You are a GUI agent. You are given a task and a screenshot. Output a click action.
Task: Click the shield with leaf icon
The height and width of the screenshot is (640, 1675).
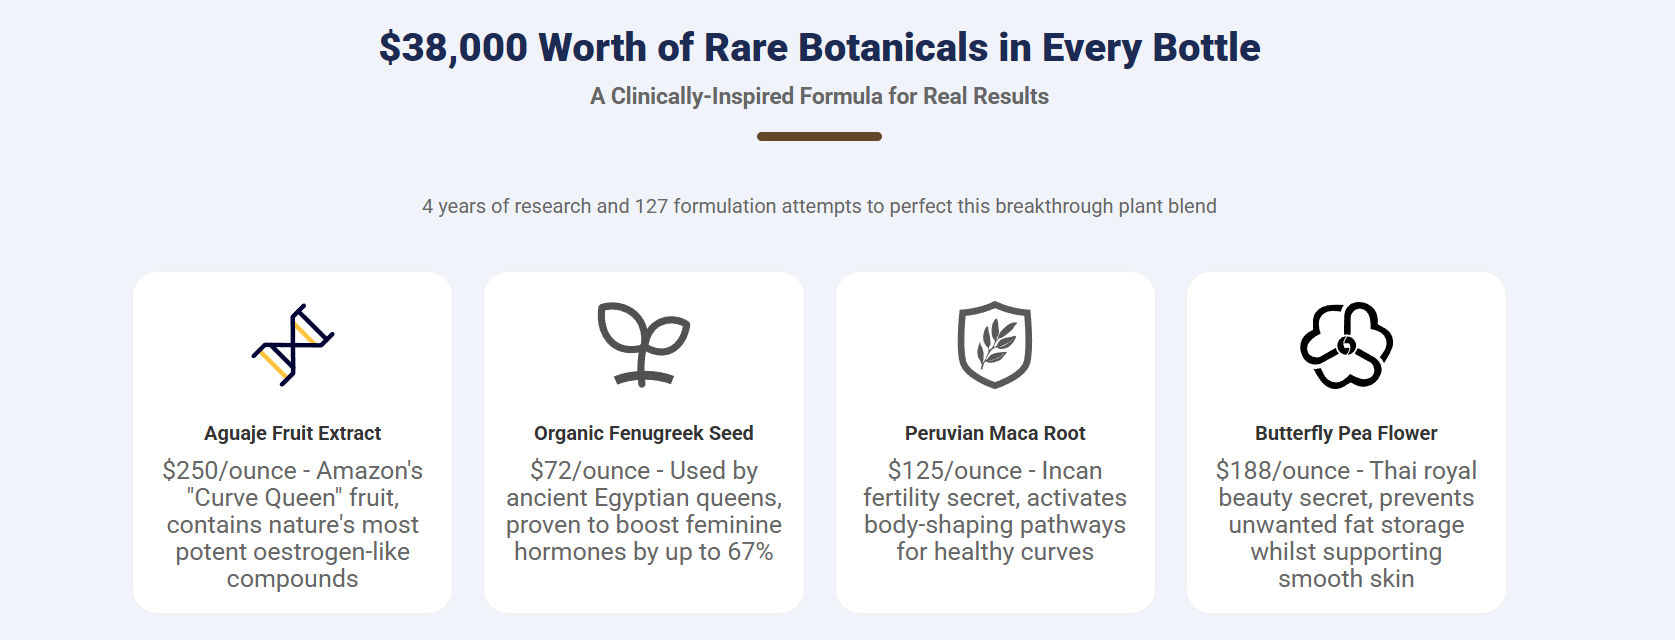(994, 344)
